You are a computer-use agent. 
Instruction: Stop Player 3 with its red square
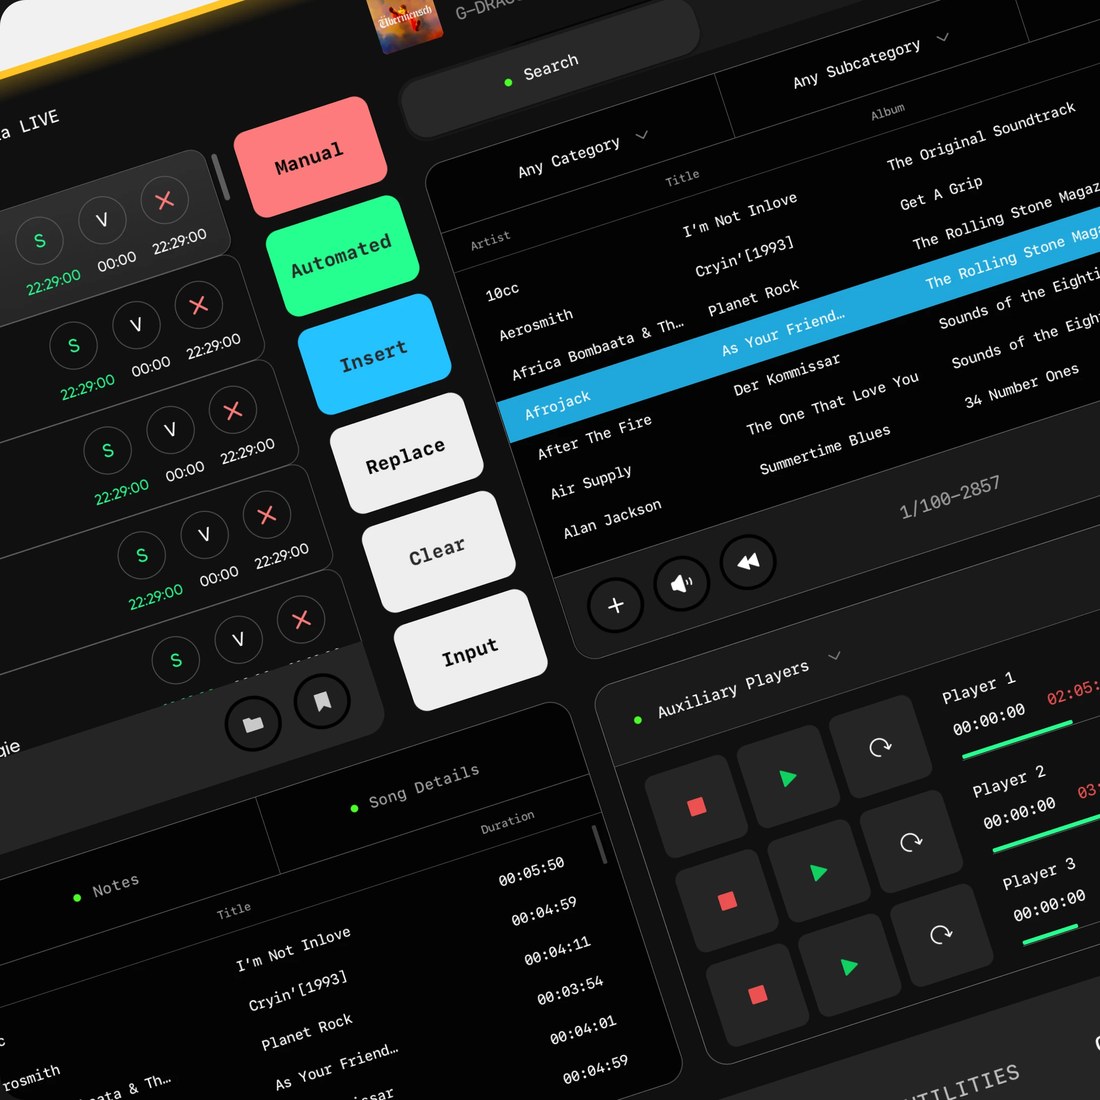(x=758, y=994)
